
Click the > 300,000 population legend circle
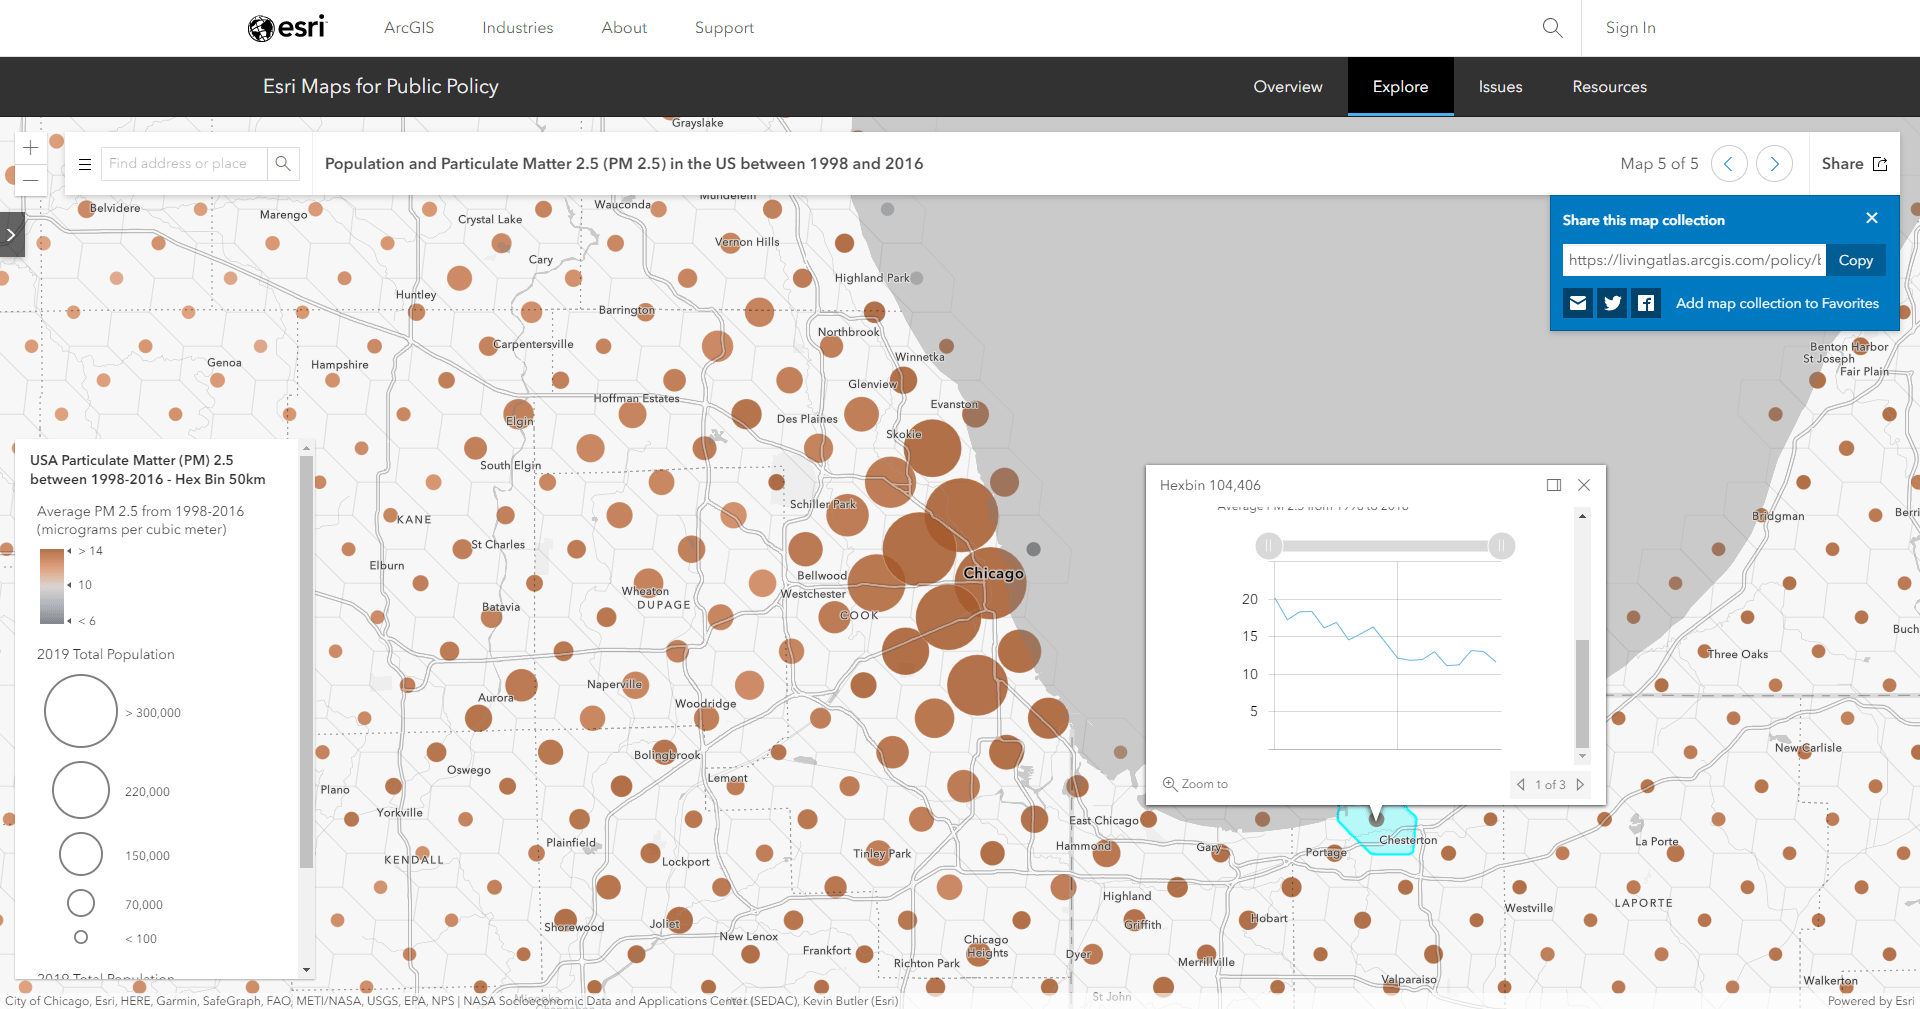[81, 711]
